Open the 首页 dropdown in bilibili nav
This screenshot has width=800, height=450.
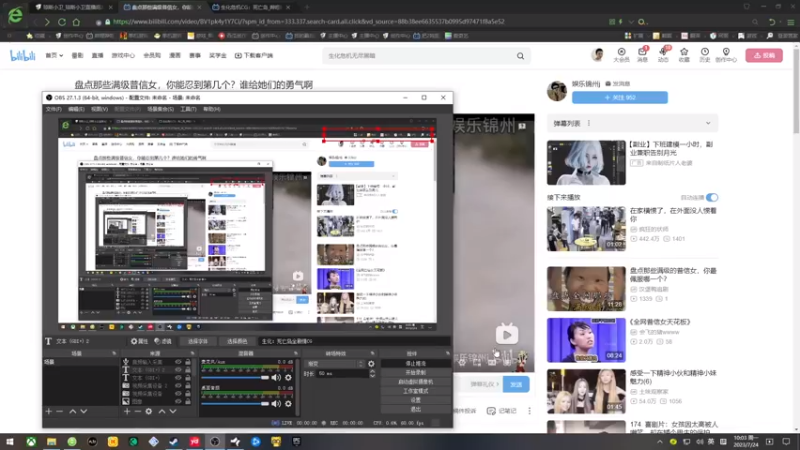54,55
